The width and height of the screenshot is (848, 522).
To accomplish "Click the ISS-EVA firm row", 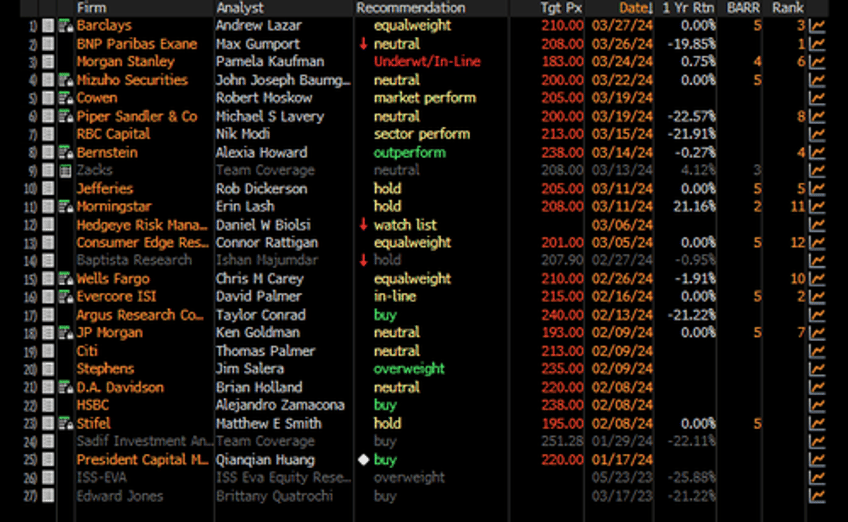I will tap(101, 478).
